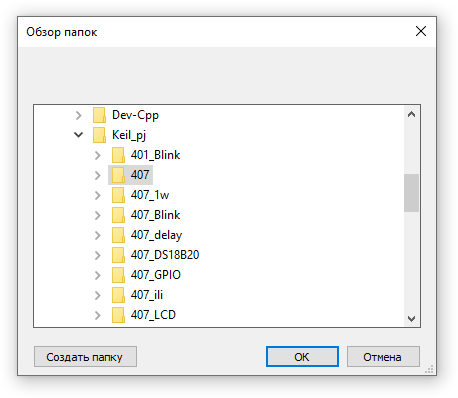Click the 407_ili folder icon

(x=118, y=295)
